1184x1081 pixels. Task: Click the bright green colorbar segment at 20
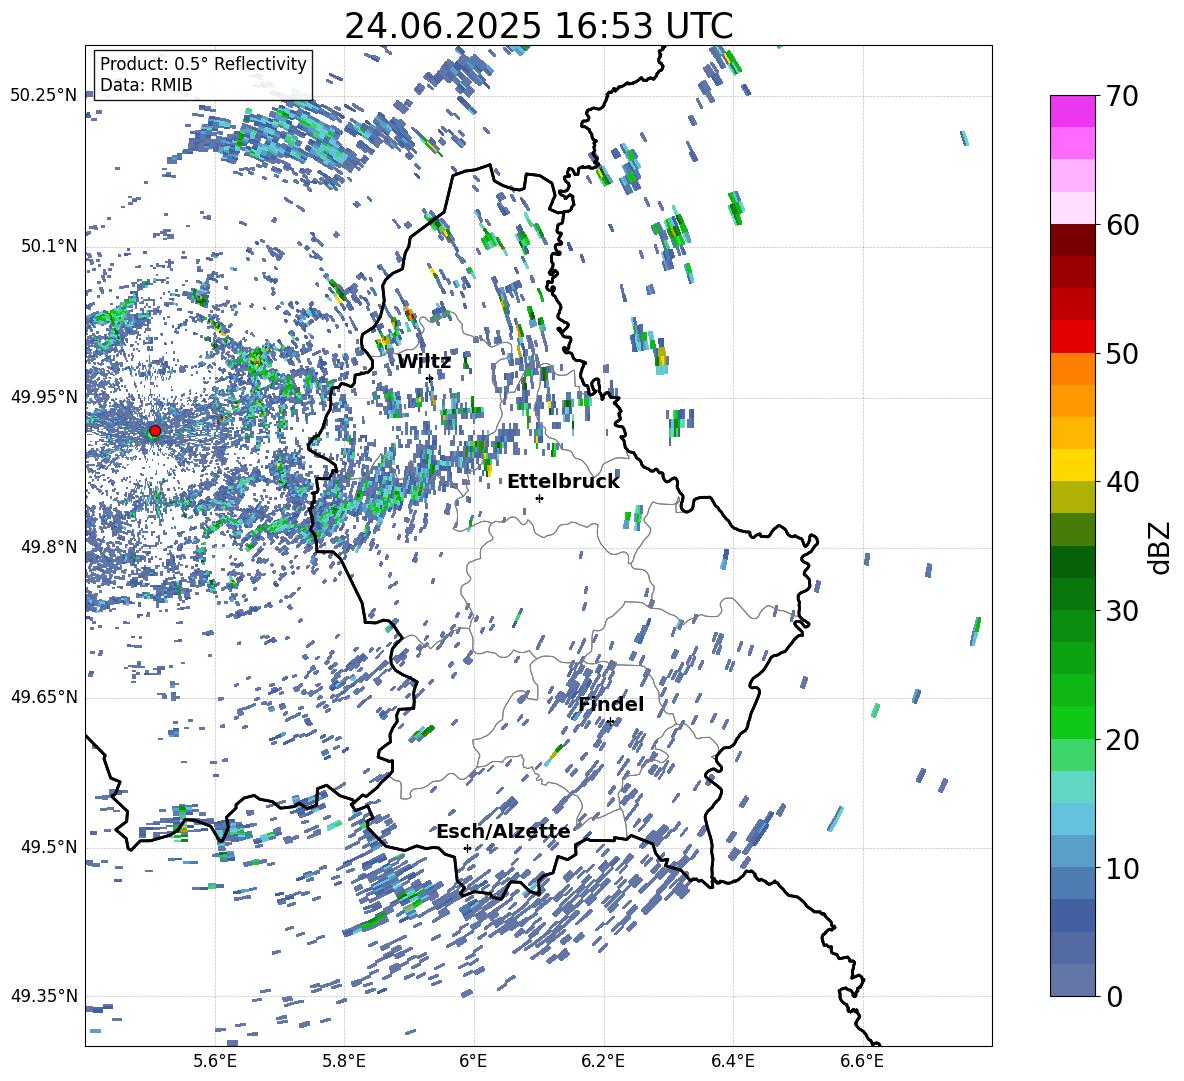[1072, 722]
